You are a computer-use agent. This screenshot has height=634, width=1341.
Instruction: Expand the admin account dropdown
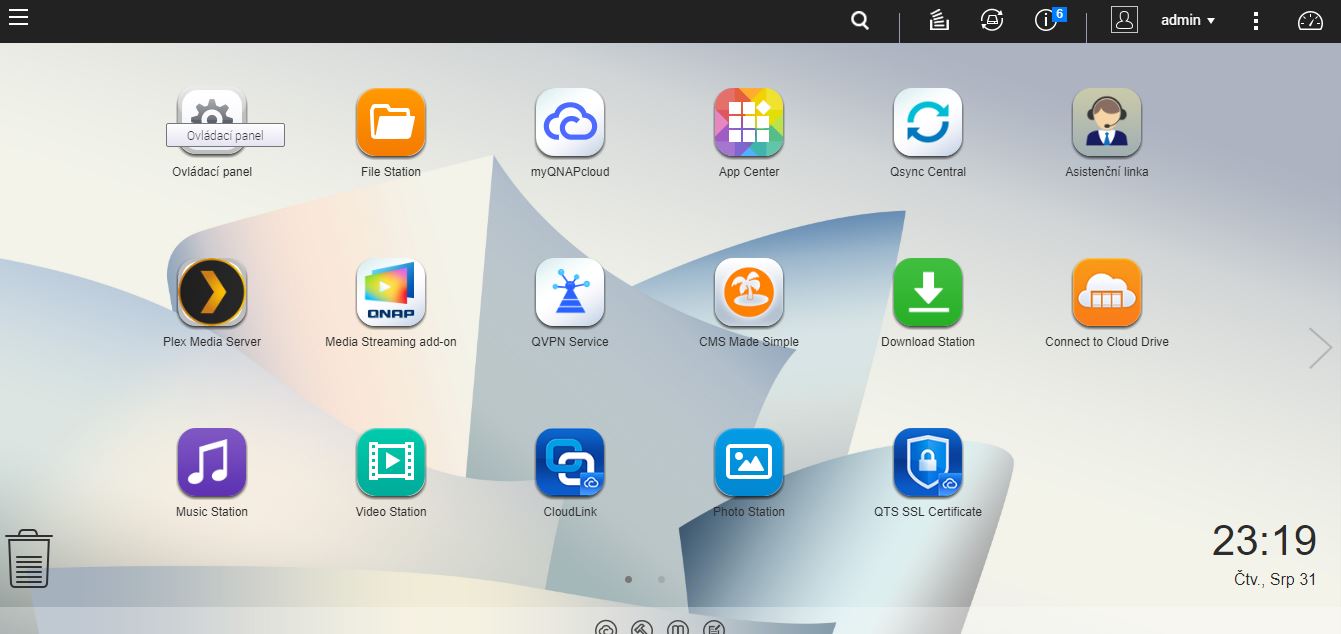(1188, 20)
